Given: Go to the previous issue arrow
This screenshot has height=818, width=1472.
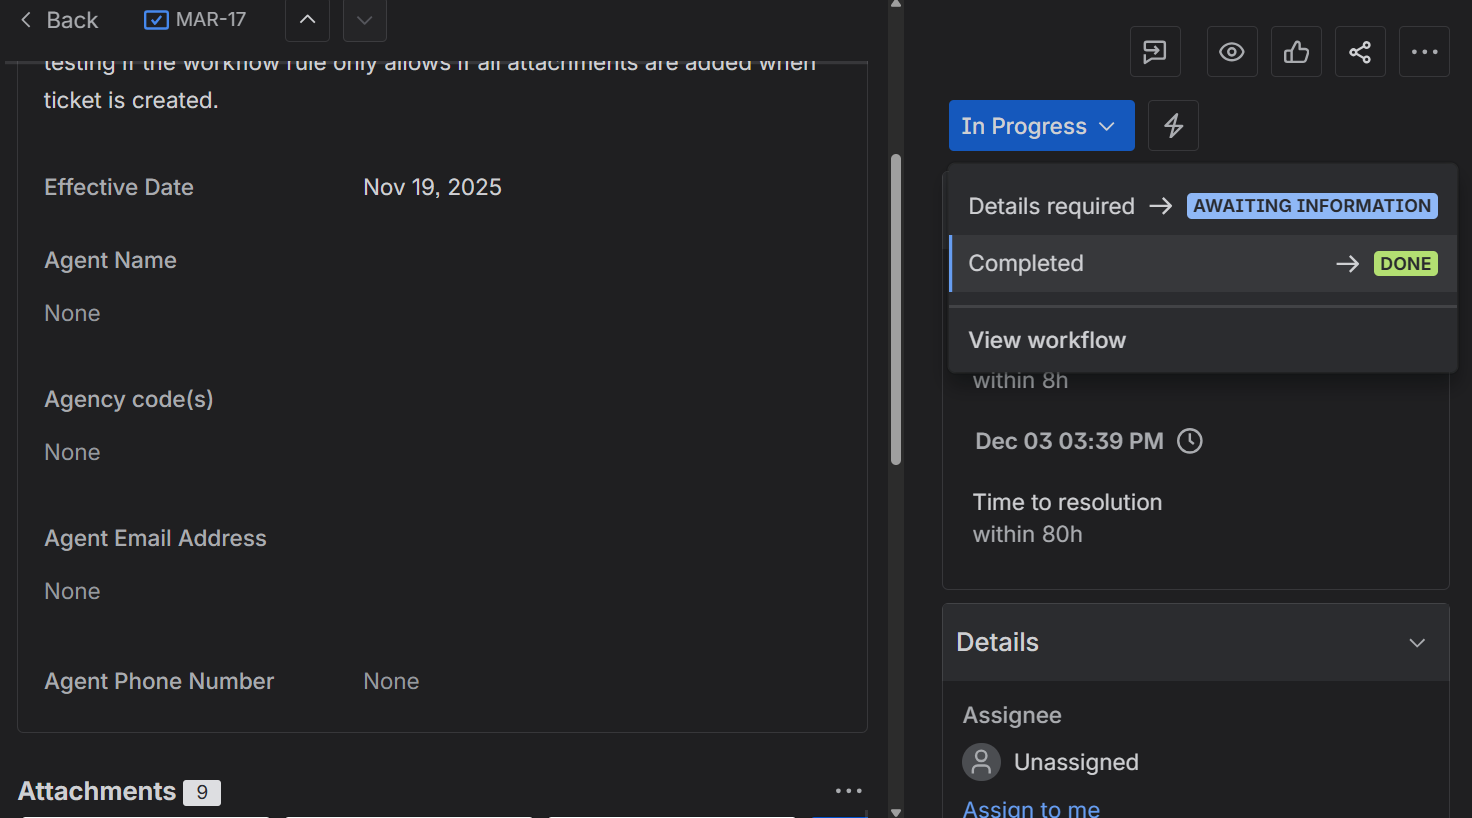Looking at the screenshot, I should (307, 20).
